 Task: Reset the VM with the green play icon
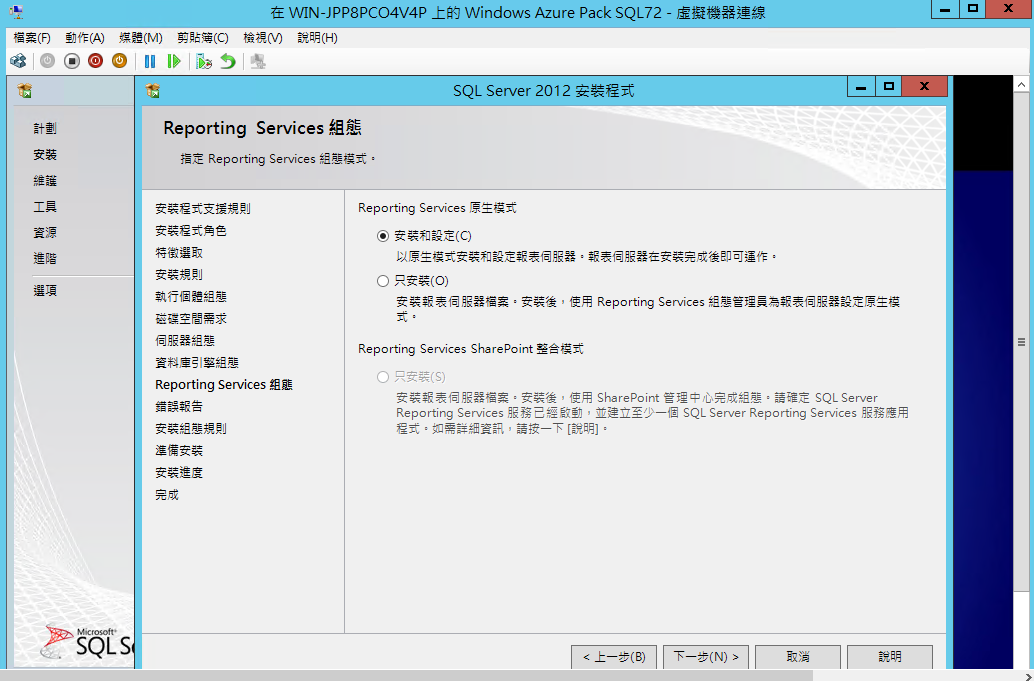pyautogui.click(x=174, y=61)
